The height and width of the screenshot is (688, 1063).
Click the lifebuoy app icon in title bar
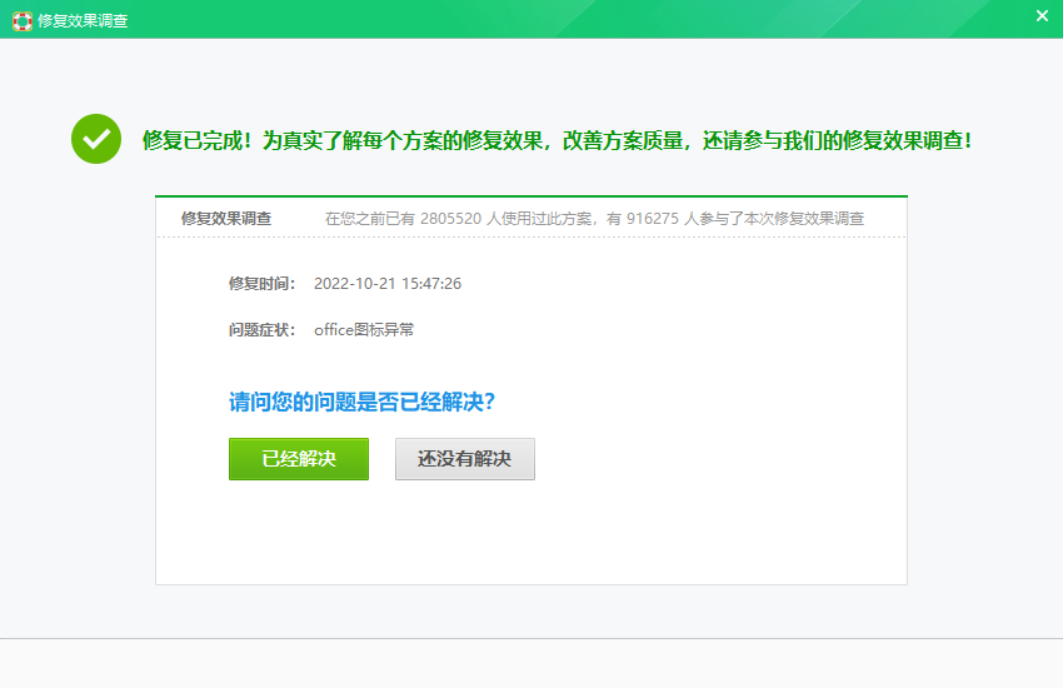click(22, 21)
